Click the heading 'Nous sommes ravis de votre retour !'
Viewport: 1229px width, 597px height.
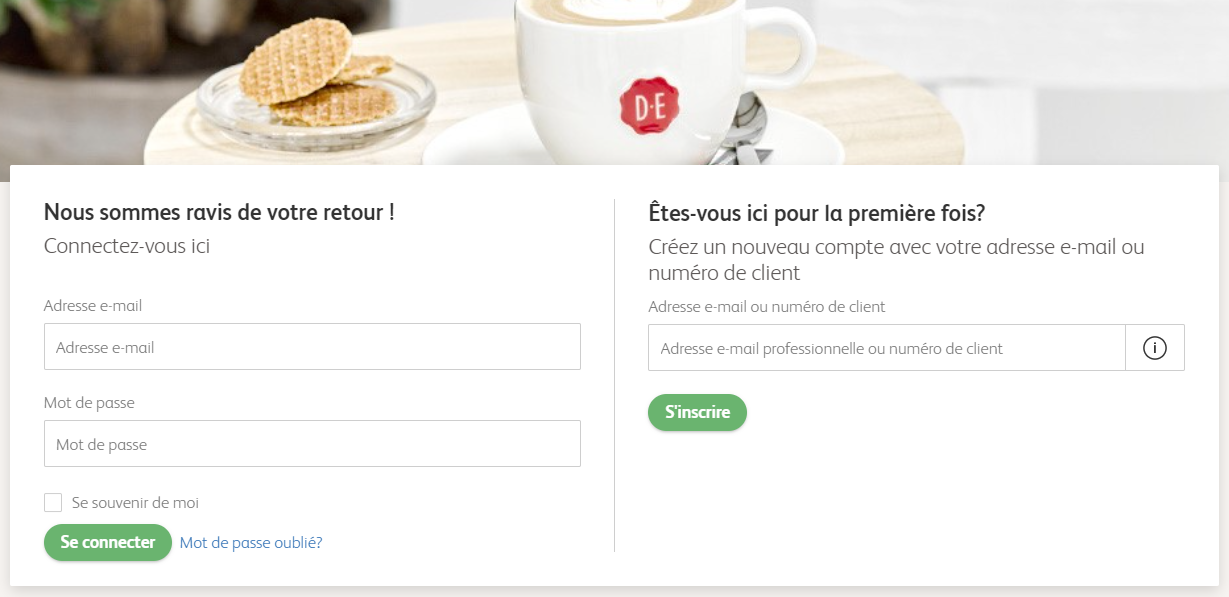coord(219,212)
